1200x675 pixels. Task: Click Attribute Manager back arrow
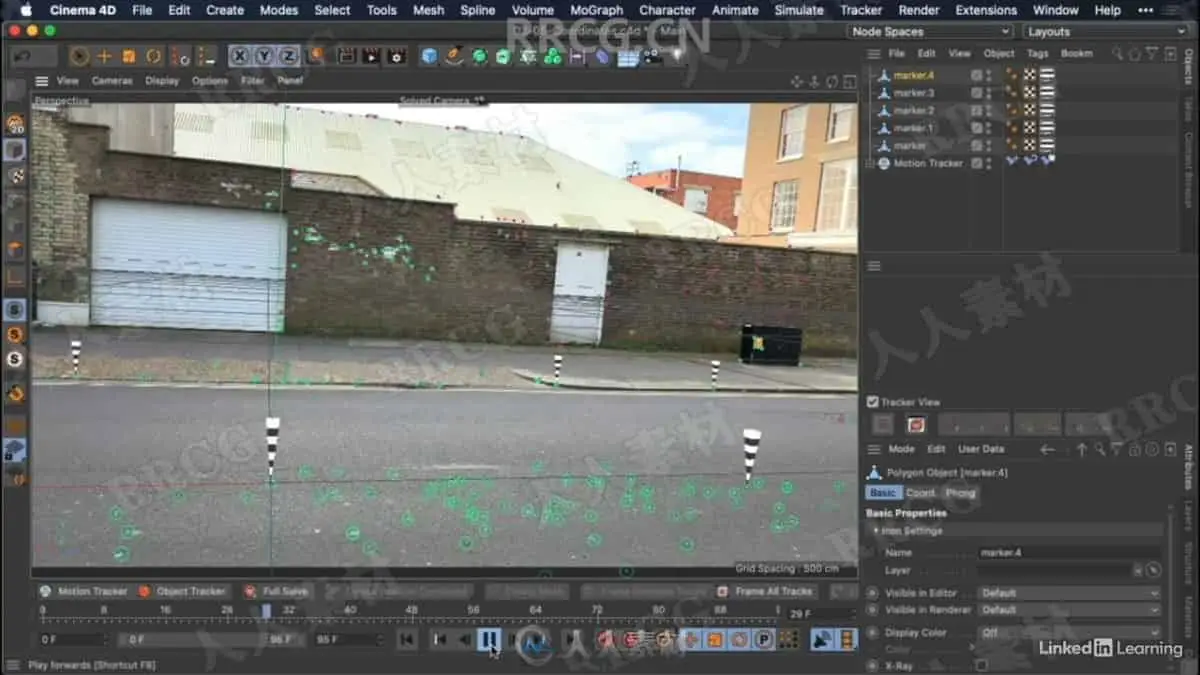(1047, 449)
